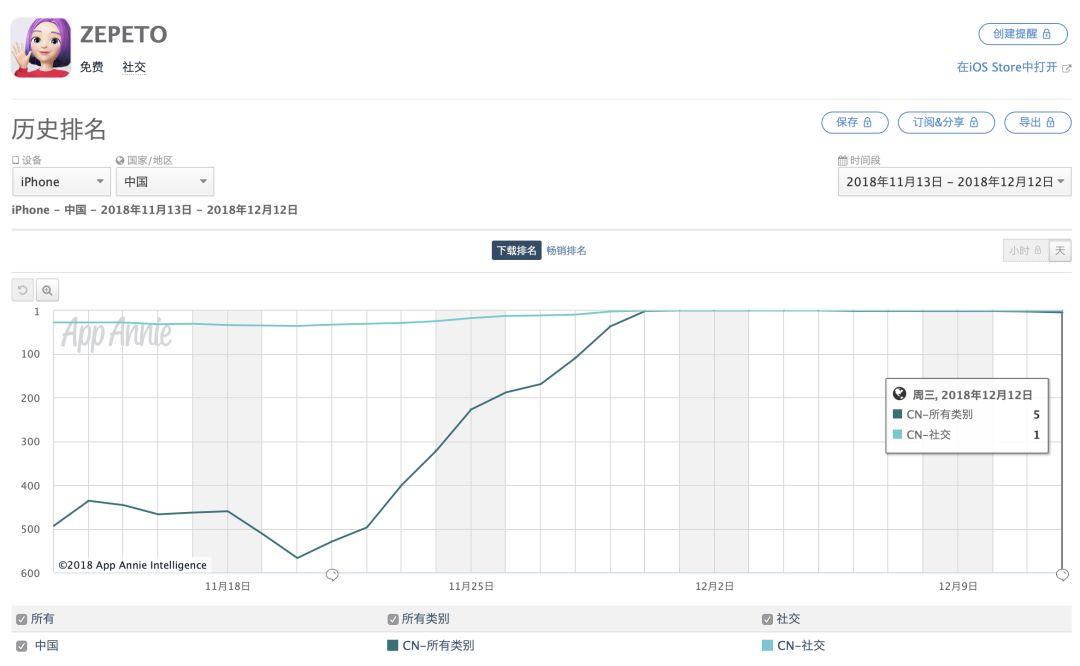This screenshot has width=1080, height=666.
Task: Click the CN-社交 legend label
Action: [x=801, y=646]
